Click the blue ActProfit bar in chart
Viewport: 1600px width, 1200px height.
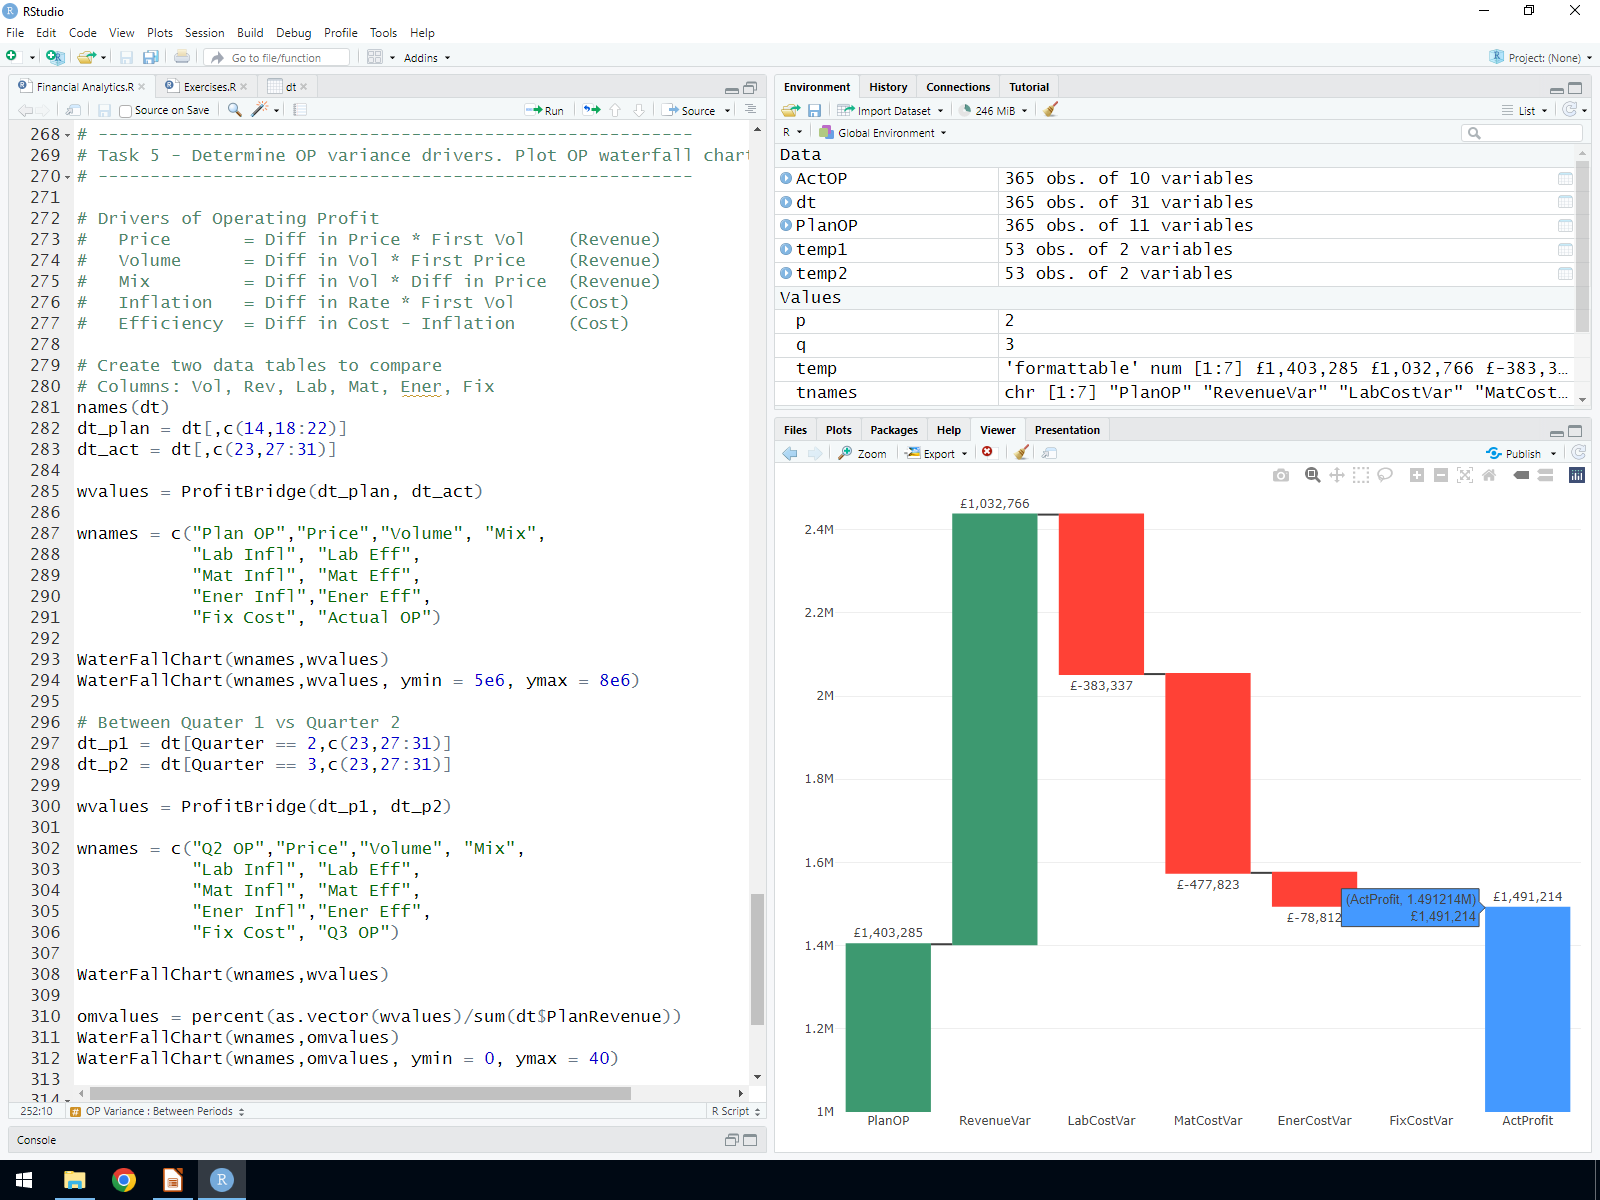coord(1527,1010)
